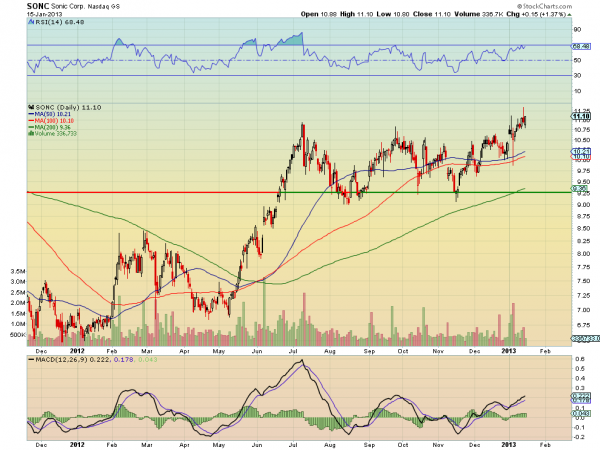
Task: Click the -0.2 label on the MACD axis
Action: pos(579,437)
